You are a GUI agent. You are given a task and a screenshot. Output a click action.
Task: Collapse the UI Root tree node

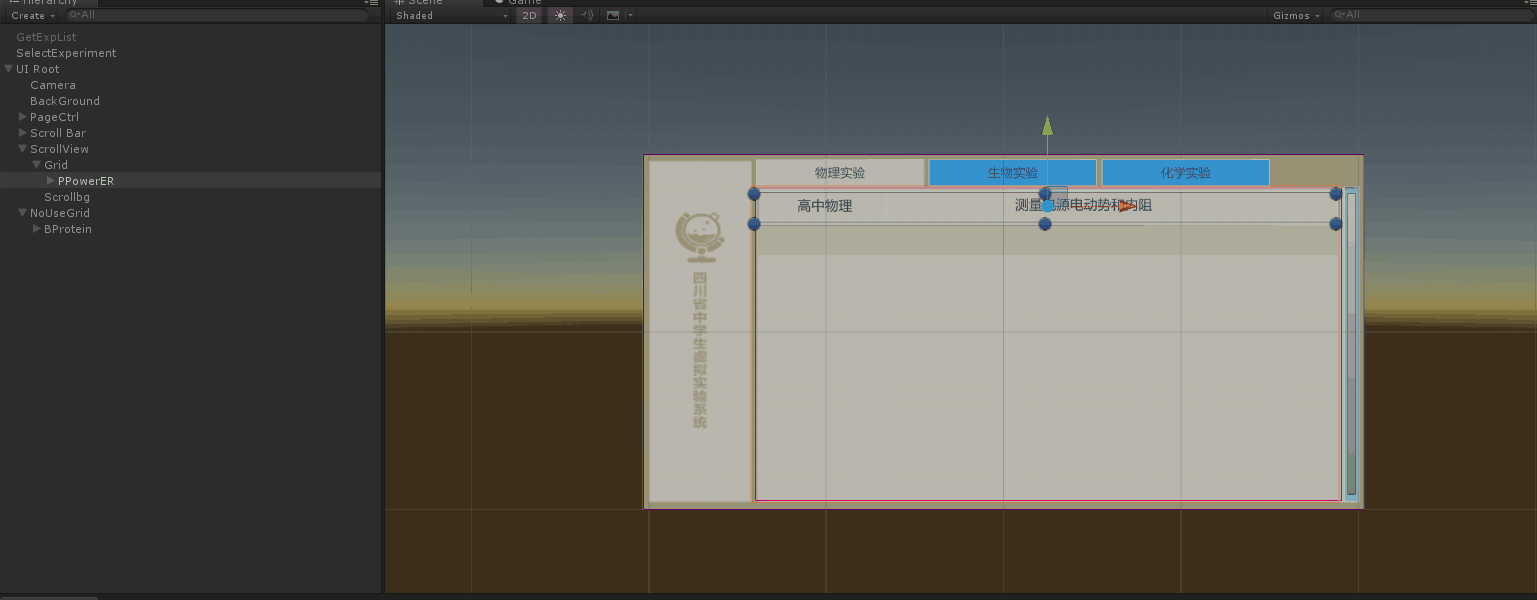click(x=9, y=69)
